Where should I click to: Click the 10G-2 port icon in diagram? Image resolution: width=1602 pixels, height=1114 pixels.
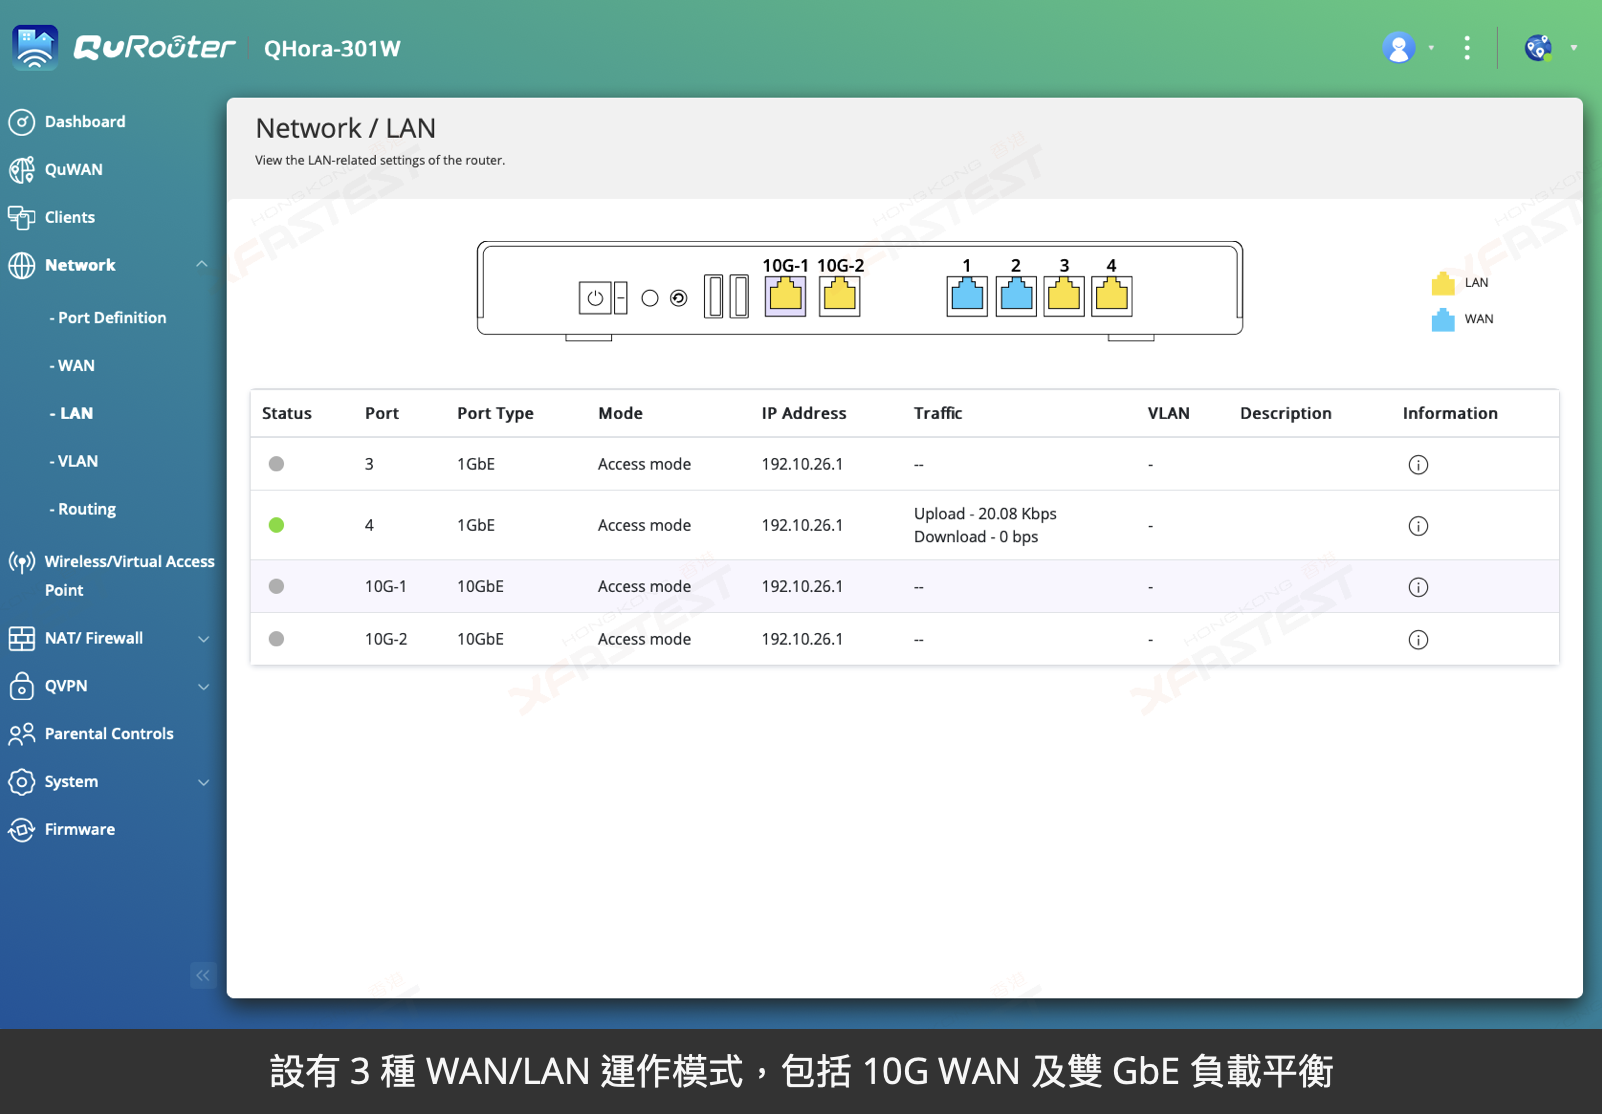839,296
